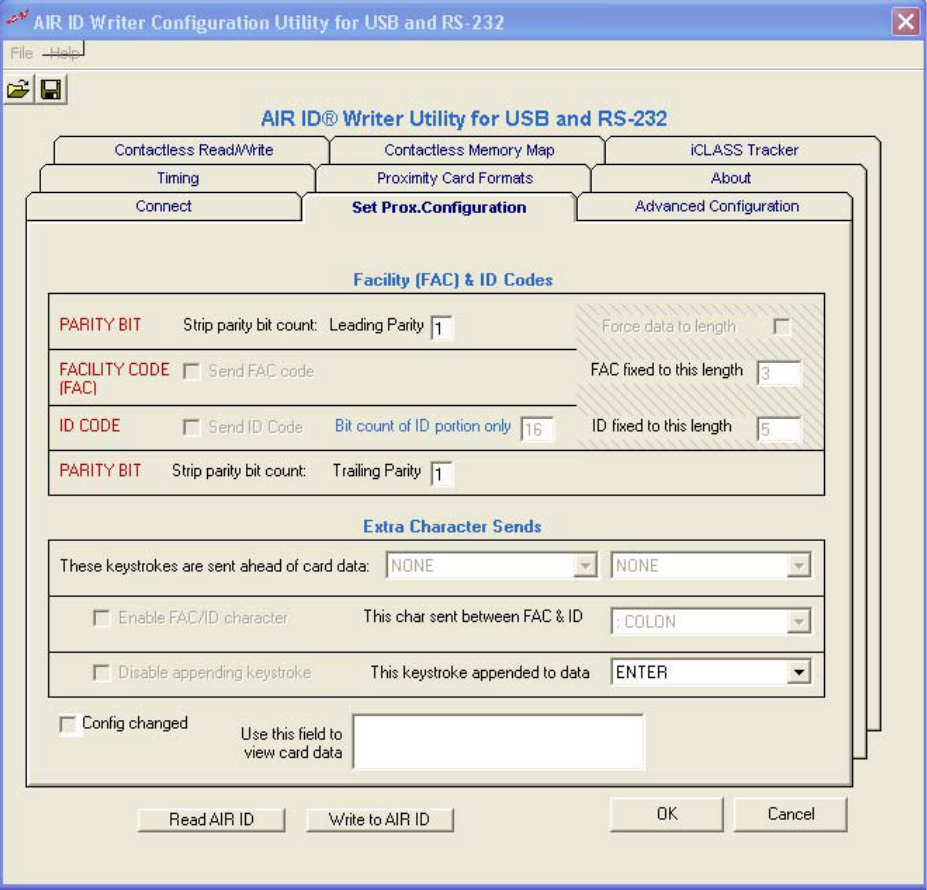The height and width of the screenshot is (890, 927).
Task: Click the Write to AIR ID button
Action: click(380, 820)
